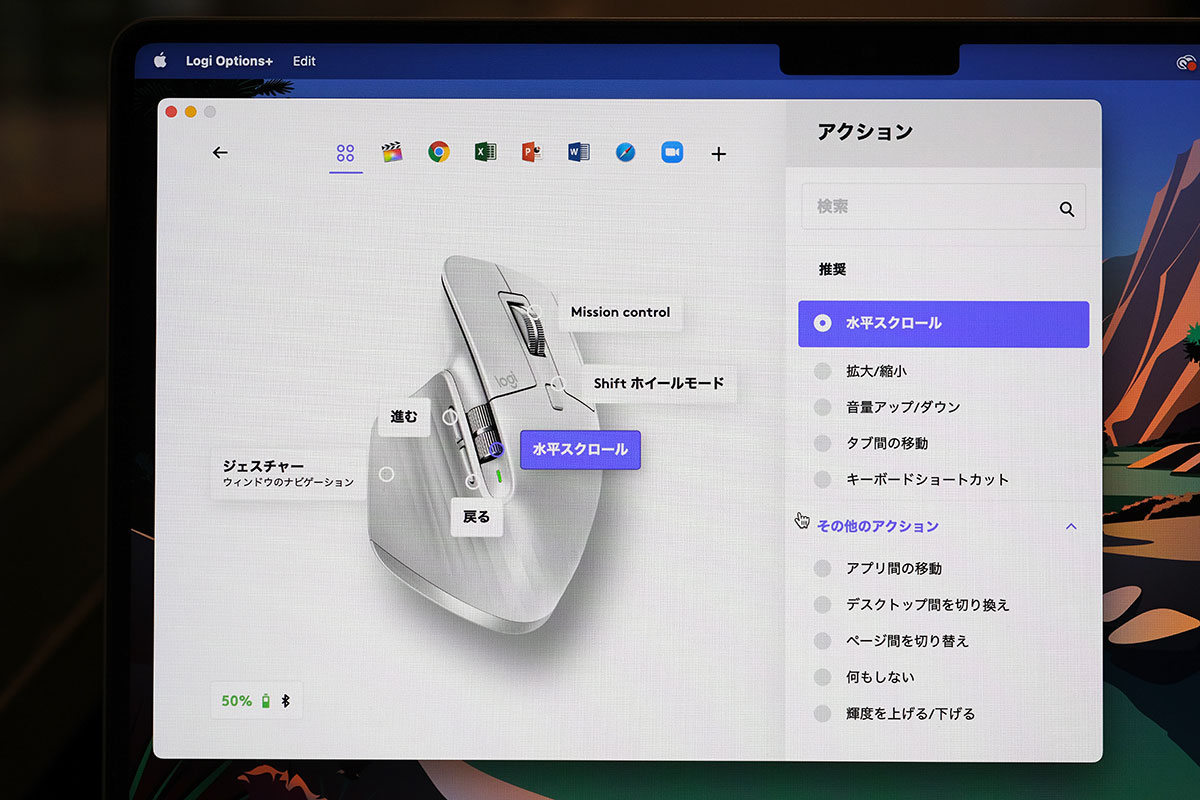1200x800 pixels.
Task: Focus the 検索 search field
Action: (x=943, y=207)
